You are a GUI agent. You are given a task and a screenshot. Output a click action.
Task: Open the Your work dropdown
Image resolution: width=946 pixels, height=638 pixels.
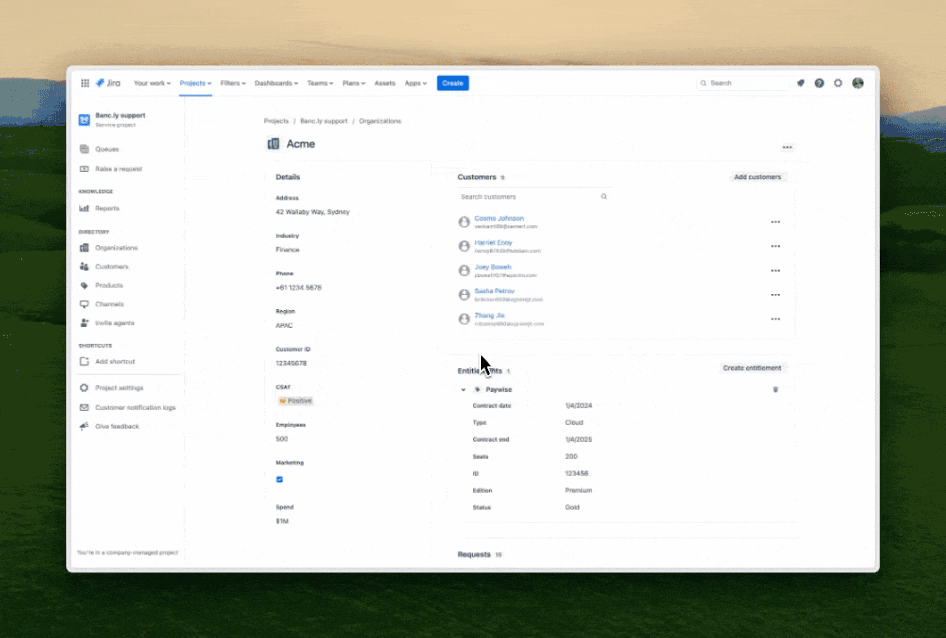152,83
